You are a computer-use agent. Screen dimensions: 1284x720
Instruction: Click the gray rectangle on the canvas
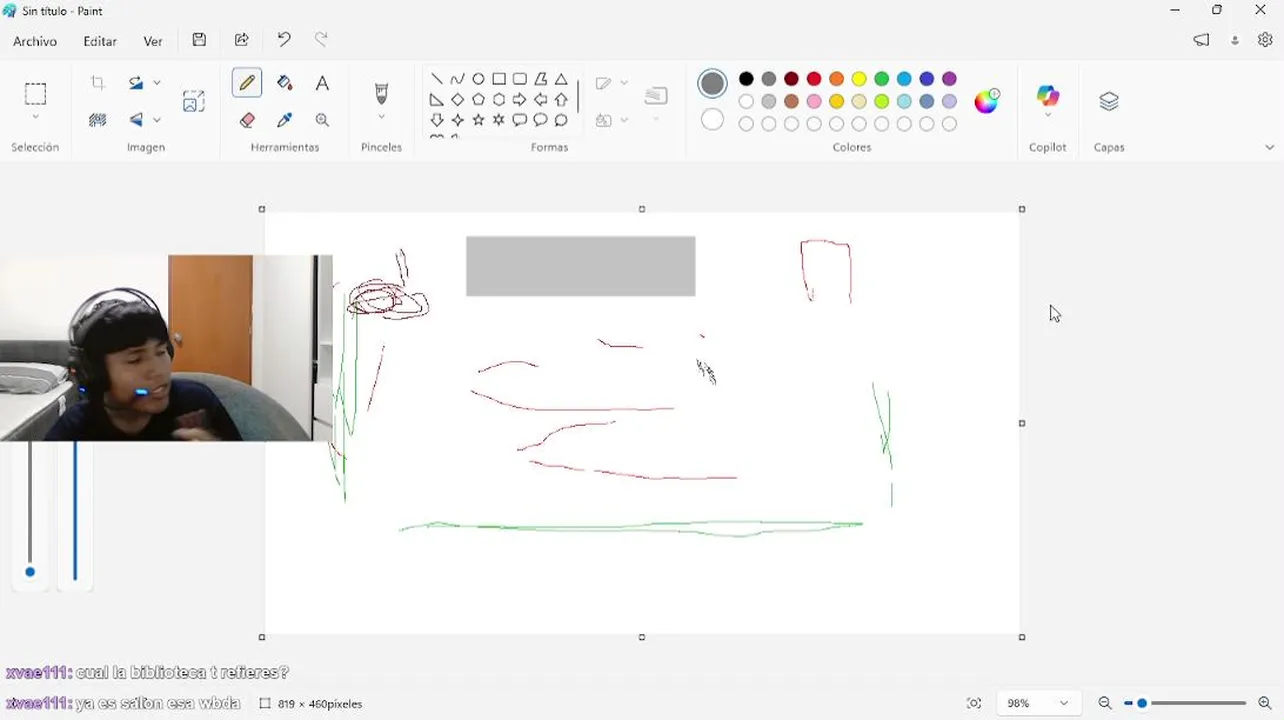tap(580, 266)
